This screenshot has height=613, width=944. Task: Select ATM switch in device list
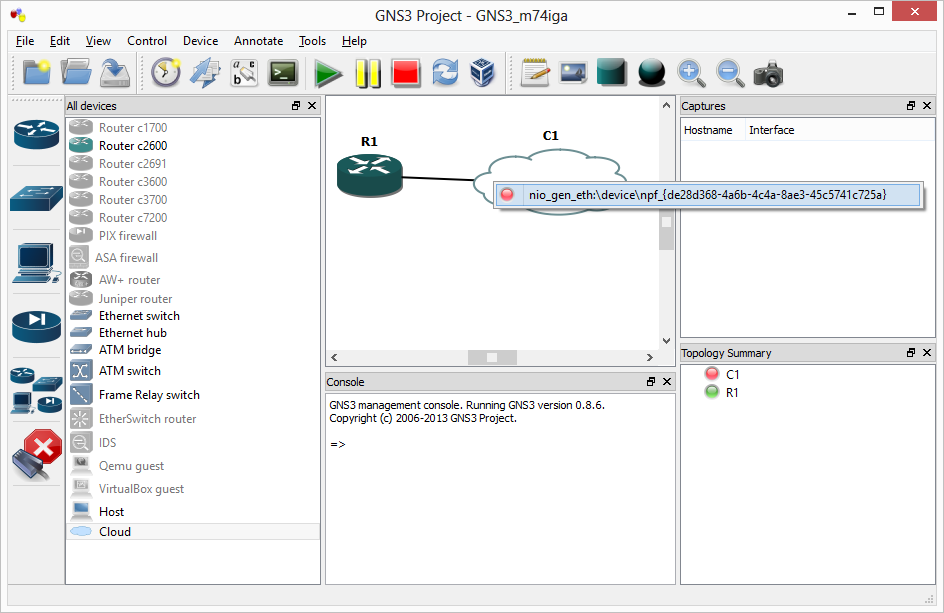[193, 371]
